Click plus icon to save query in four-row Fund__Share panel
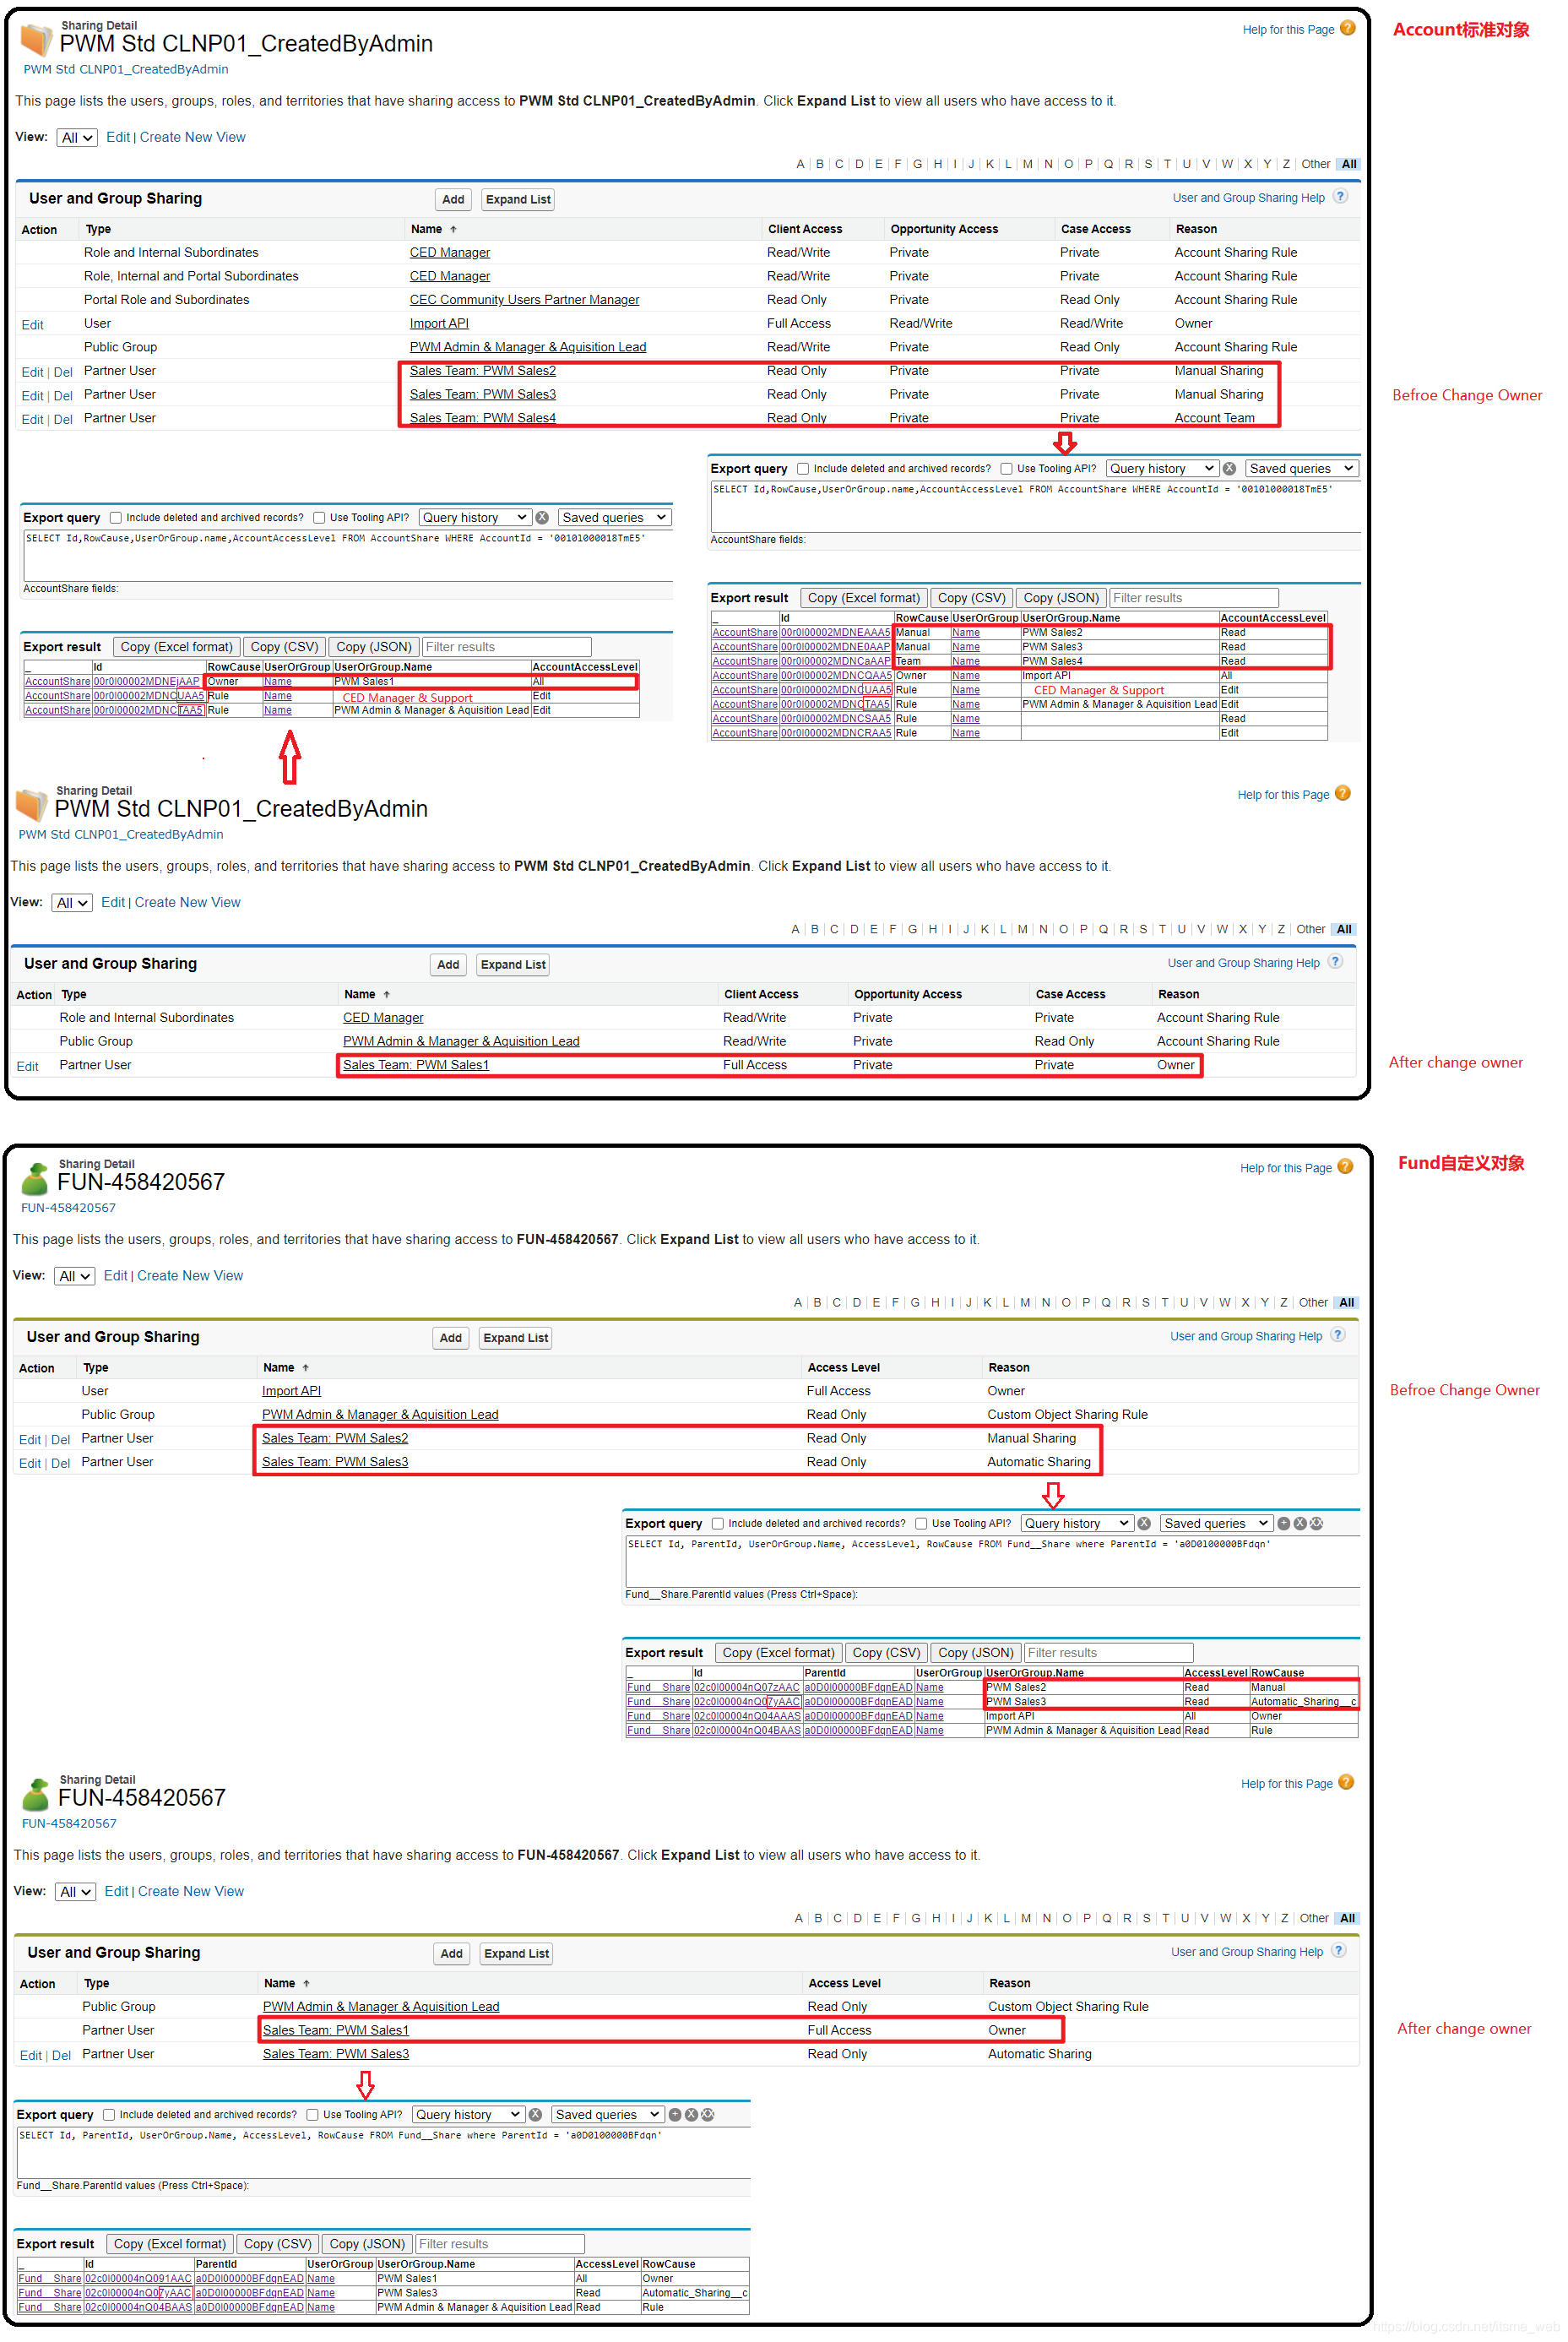 click(1284, 1524)
